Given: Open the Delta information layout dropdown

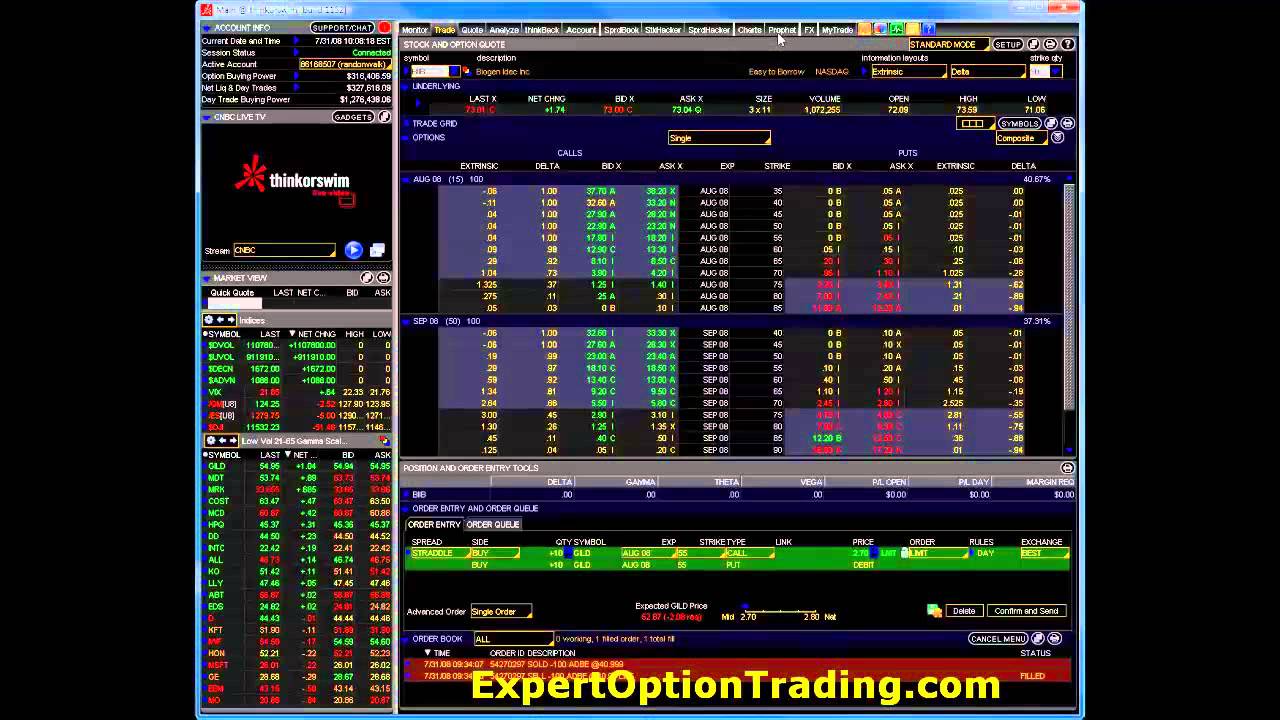Looking at the screenshot, I should pos(987,72).
